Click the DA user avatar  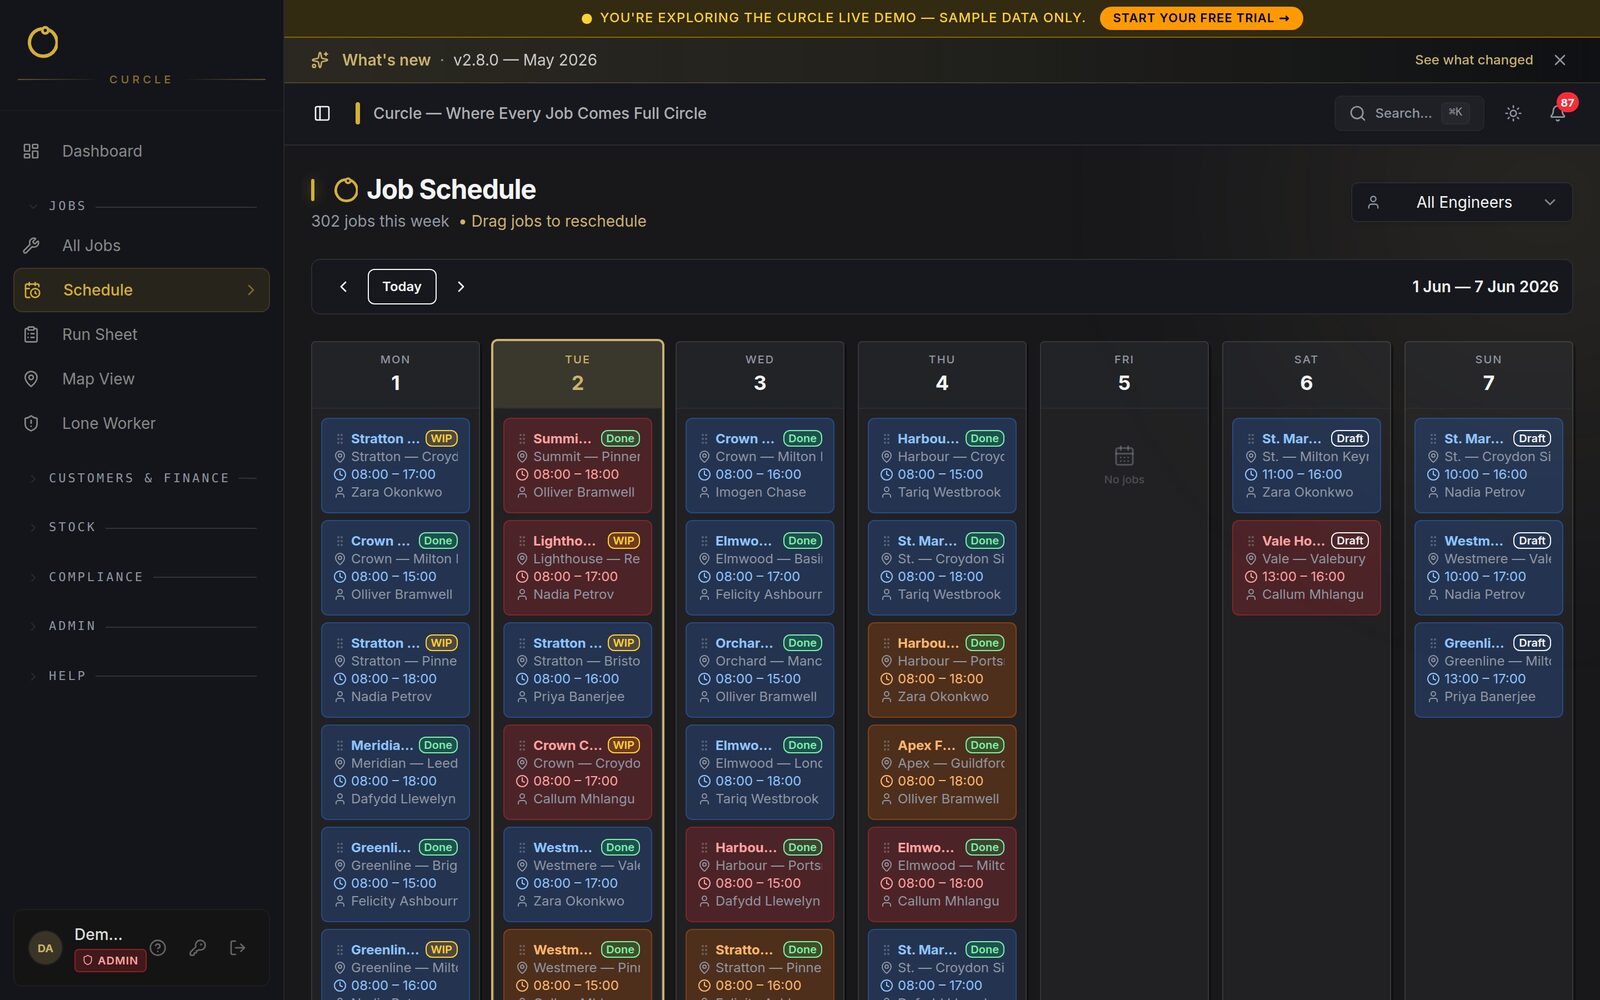[45, 948]
